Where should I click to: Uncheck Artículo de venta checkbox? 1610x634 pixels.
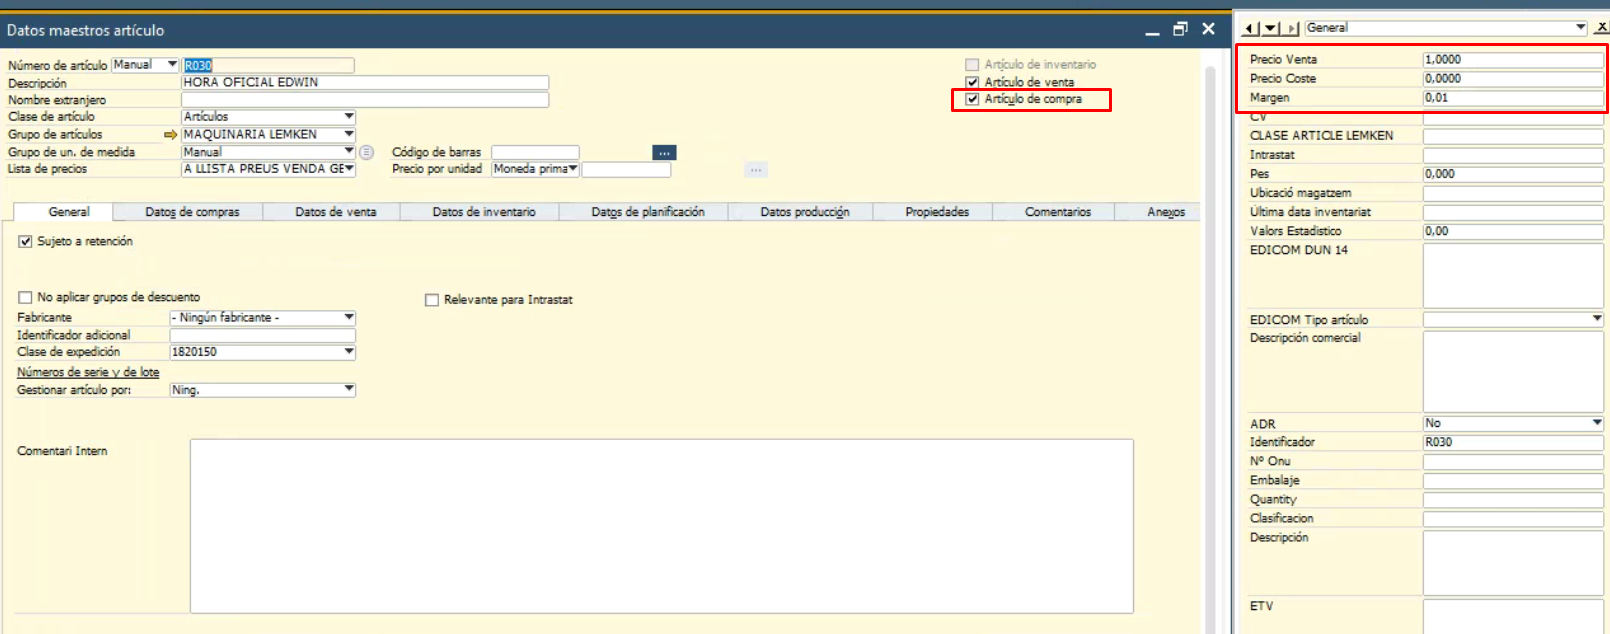point(972,82)
